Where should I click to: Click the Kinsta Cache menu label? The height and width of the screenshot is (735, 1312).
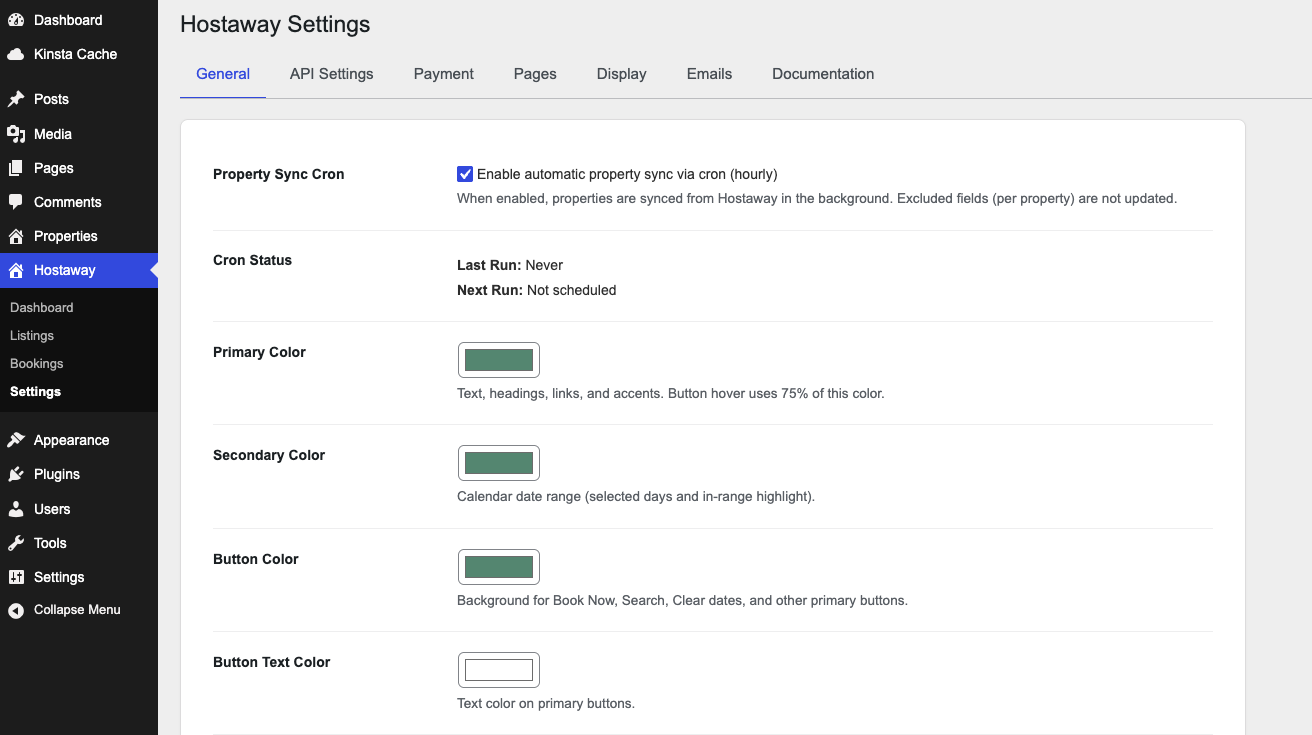click(76, 54)
